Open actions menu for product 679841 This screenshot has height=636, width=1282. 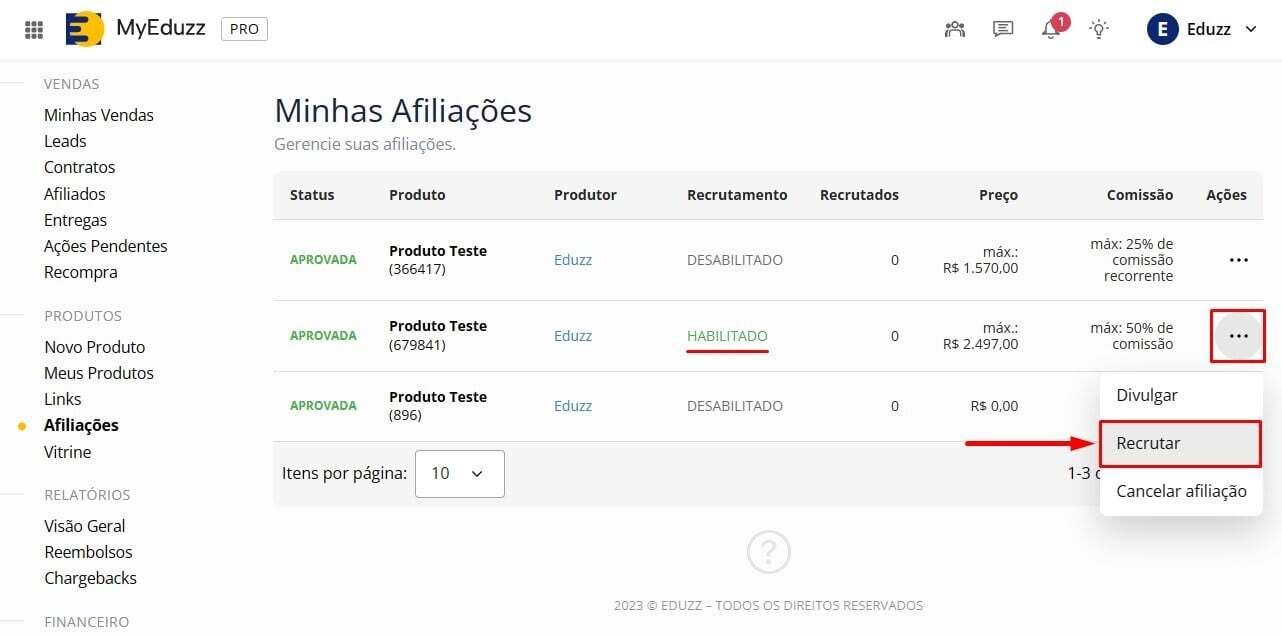pyautogui.click(x=1238, y=336)
